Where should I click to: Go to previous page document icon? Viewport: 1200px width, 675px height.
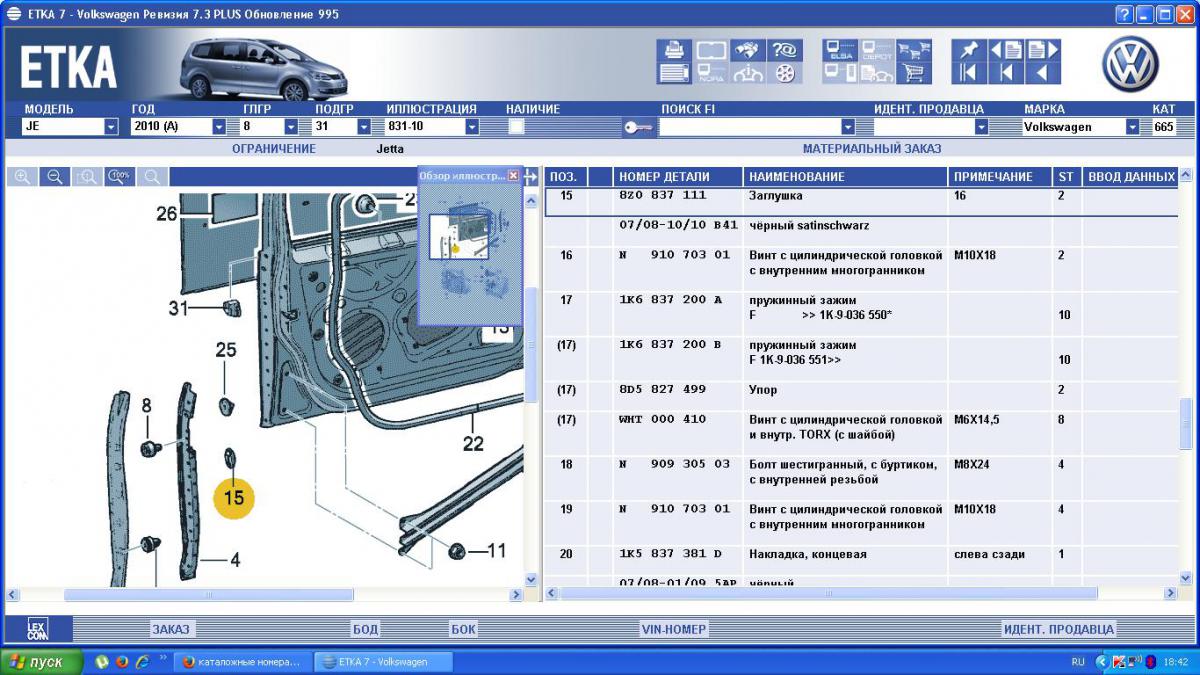pos(1006,50)
